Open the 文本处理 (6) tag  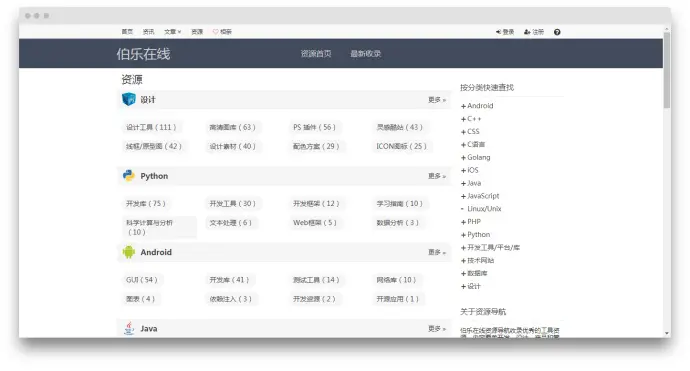point(231,223)
